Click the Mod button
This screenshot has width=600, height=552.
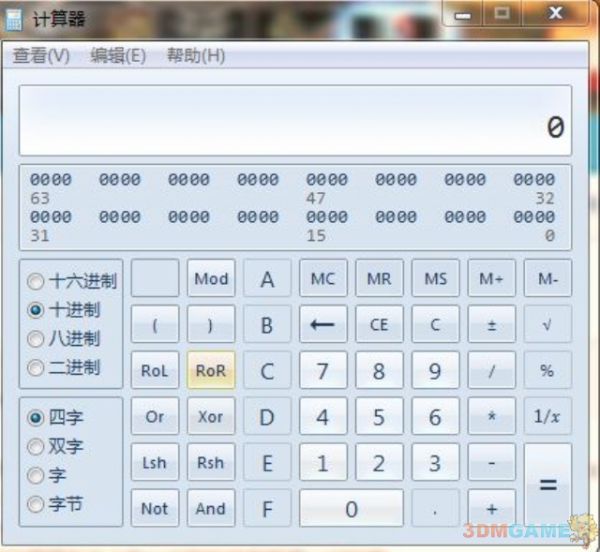(211, 279)
